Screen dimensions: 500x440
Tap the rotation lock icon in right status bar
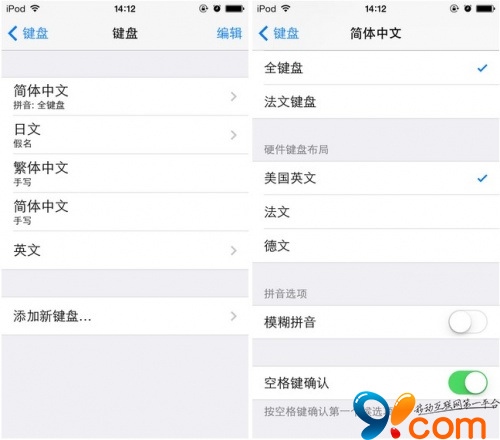coord(454,8)
